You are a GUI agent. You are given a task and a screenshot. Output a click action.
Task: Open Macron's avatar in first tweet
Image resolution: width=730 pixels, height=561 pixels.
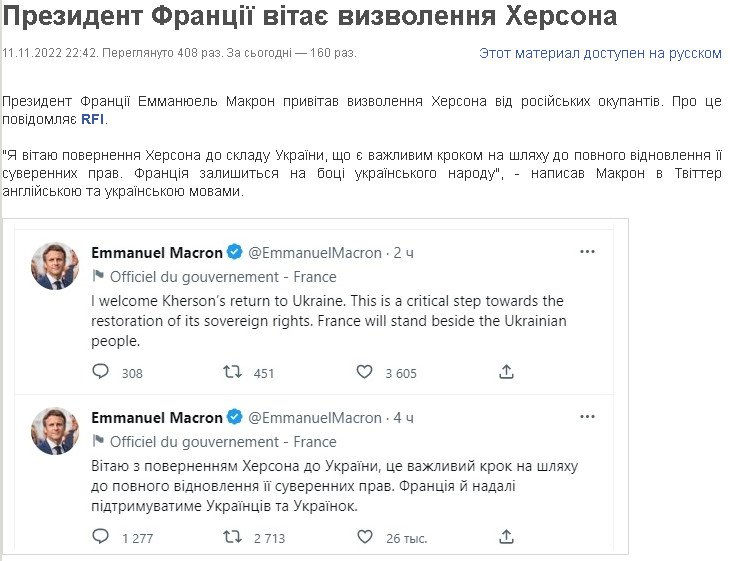55,266
